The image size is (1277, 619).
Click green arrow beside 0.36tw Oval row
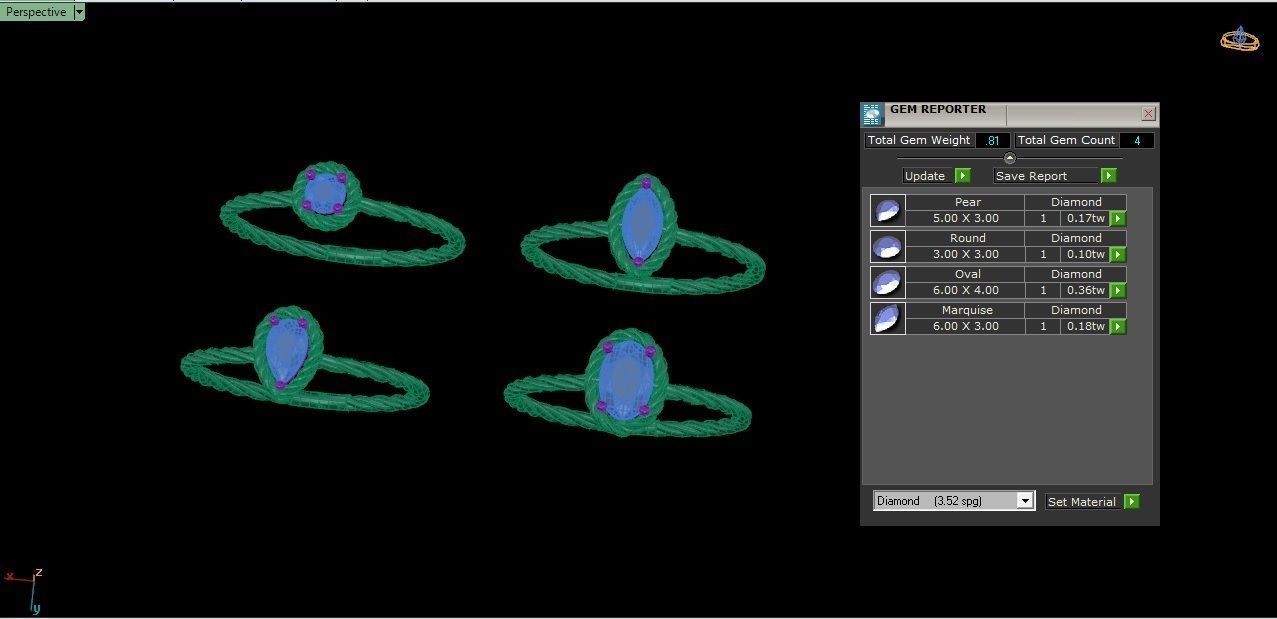1118,291
